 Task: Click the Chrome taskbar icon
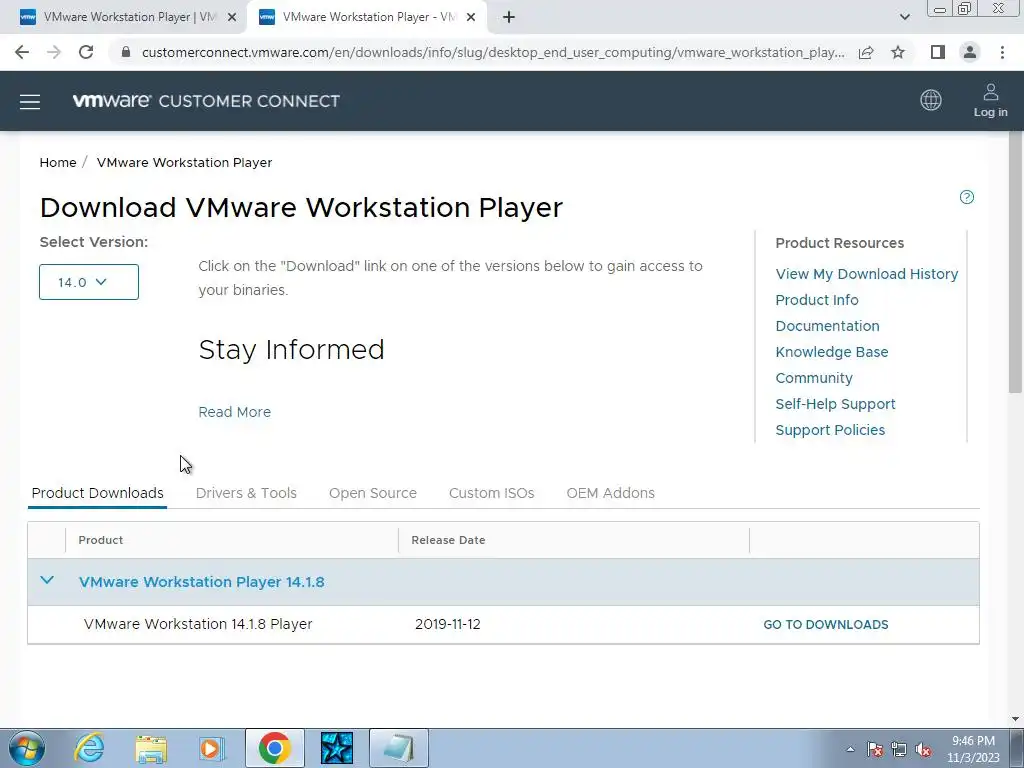pos(275,748)
